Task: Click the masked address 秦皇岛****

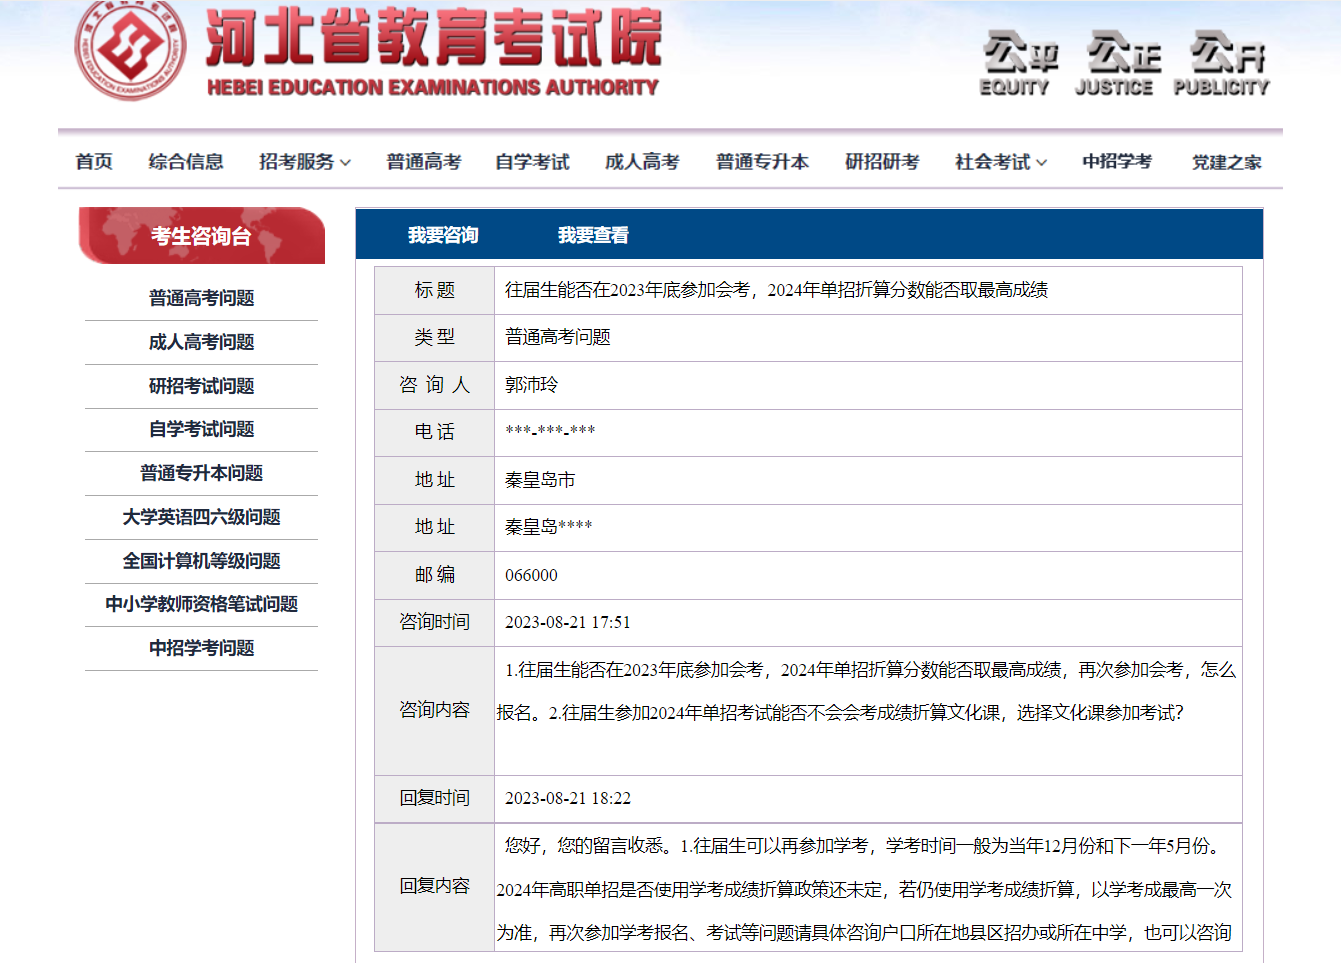Action: pyautogui.click(x=548, y=527)
